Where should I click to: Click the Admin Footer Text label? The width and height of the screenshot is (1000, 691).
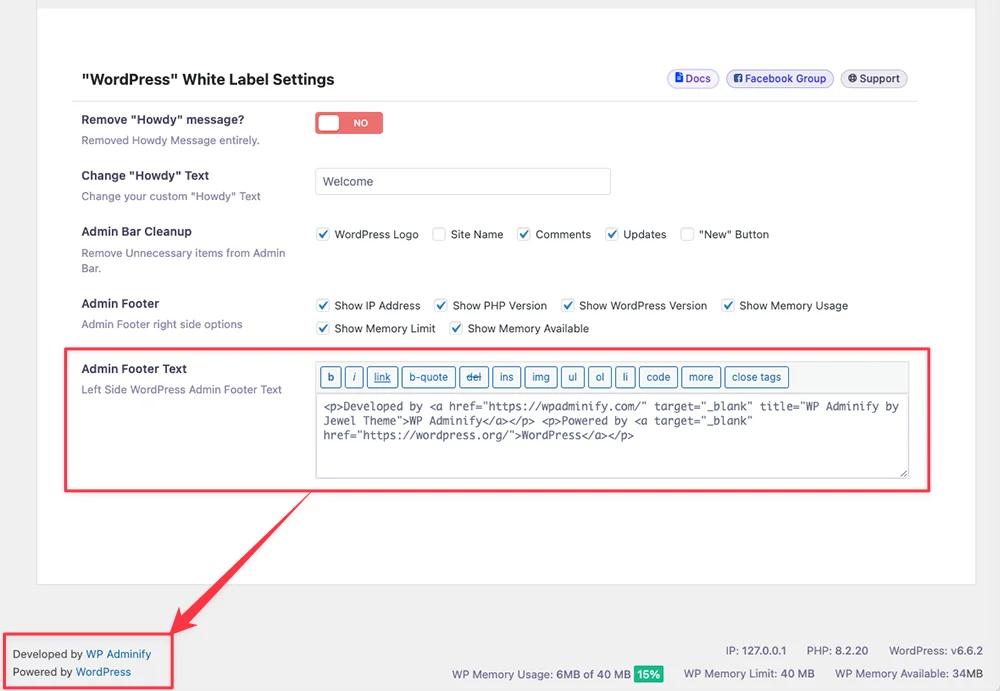[x=134, y=369]
